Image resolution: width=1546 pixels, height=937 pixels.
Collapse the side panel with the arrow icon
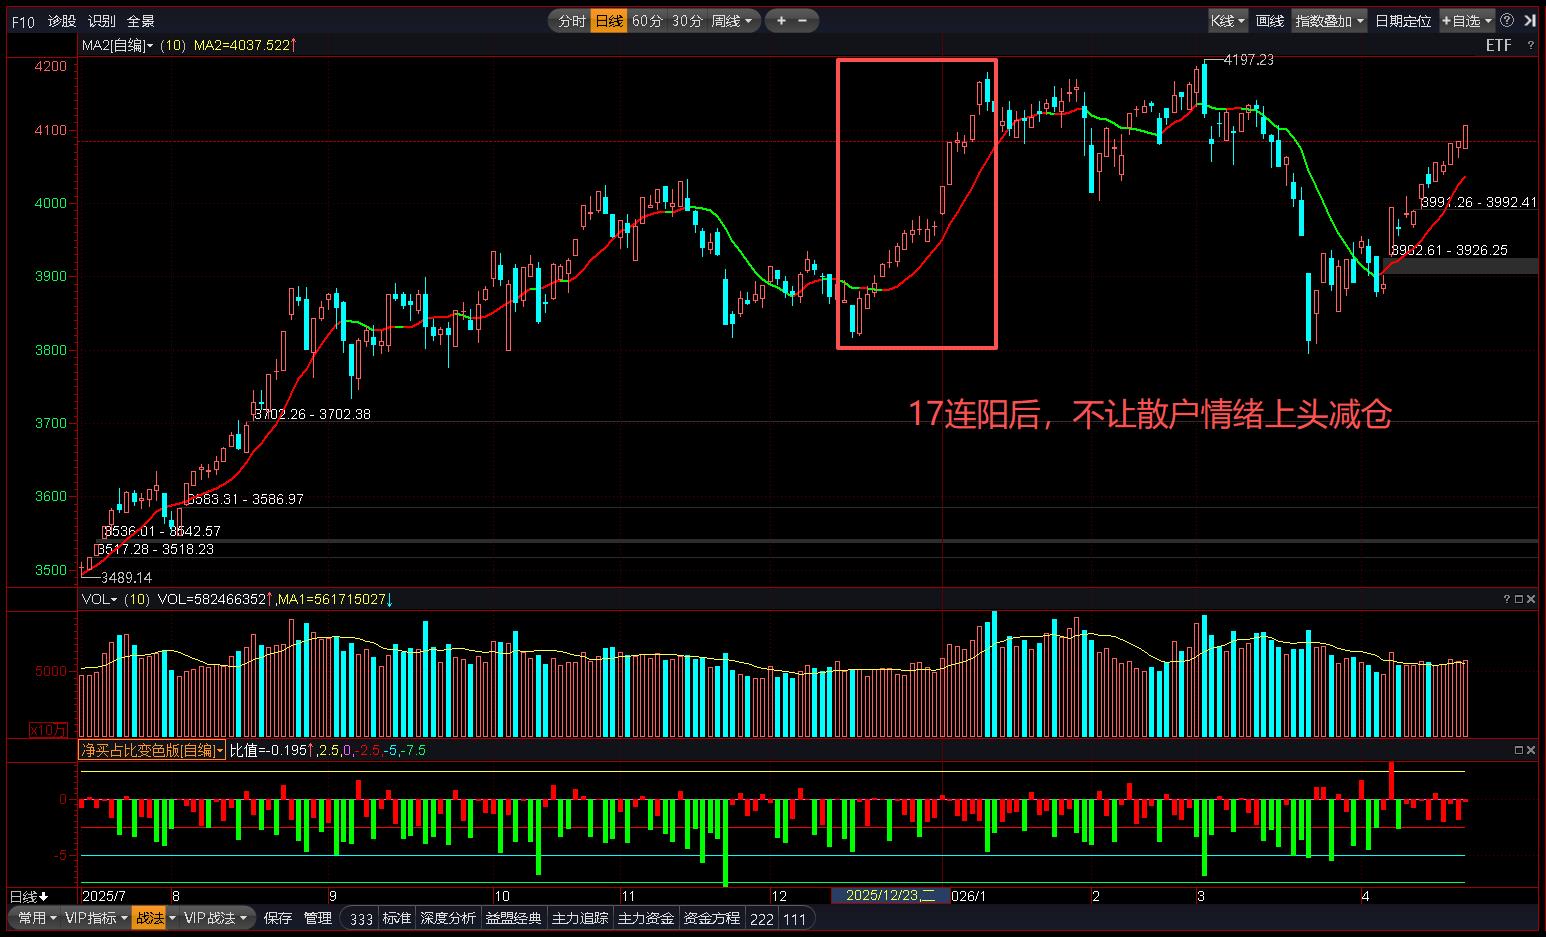click(1530, 20)
